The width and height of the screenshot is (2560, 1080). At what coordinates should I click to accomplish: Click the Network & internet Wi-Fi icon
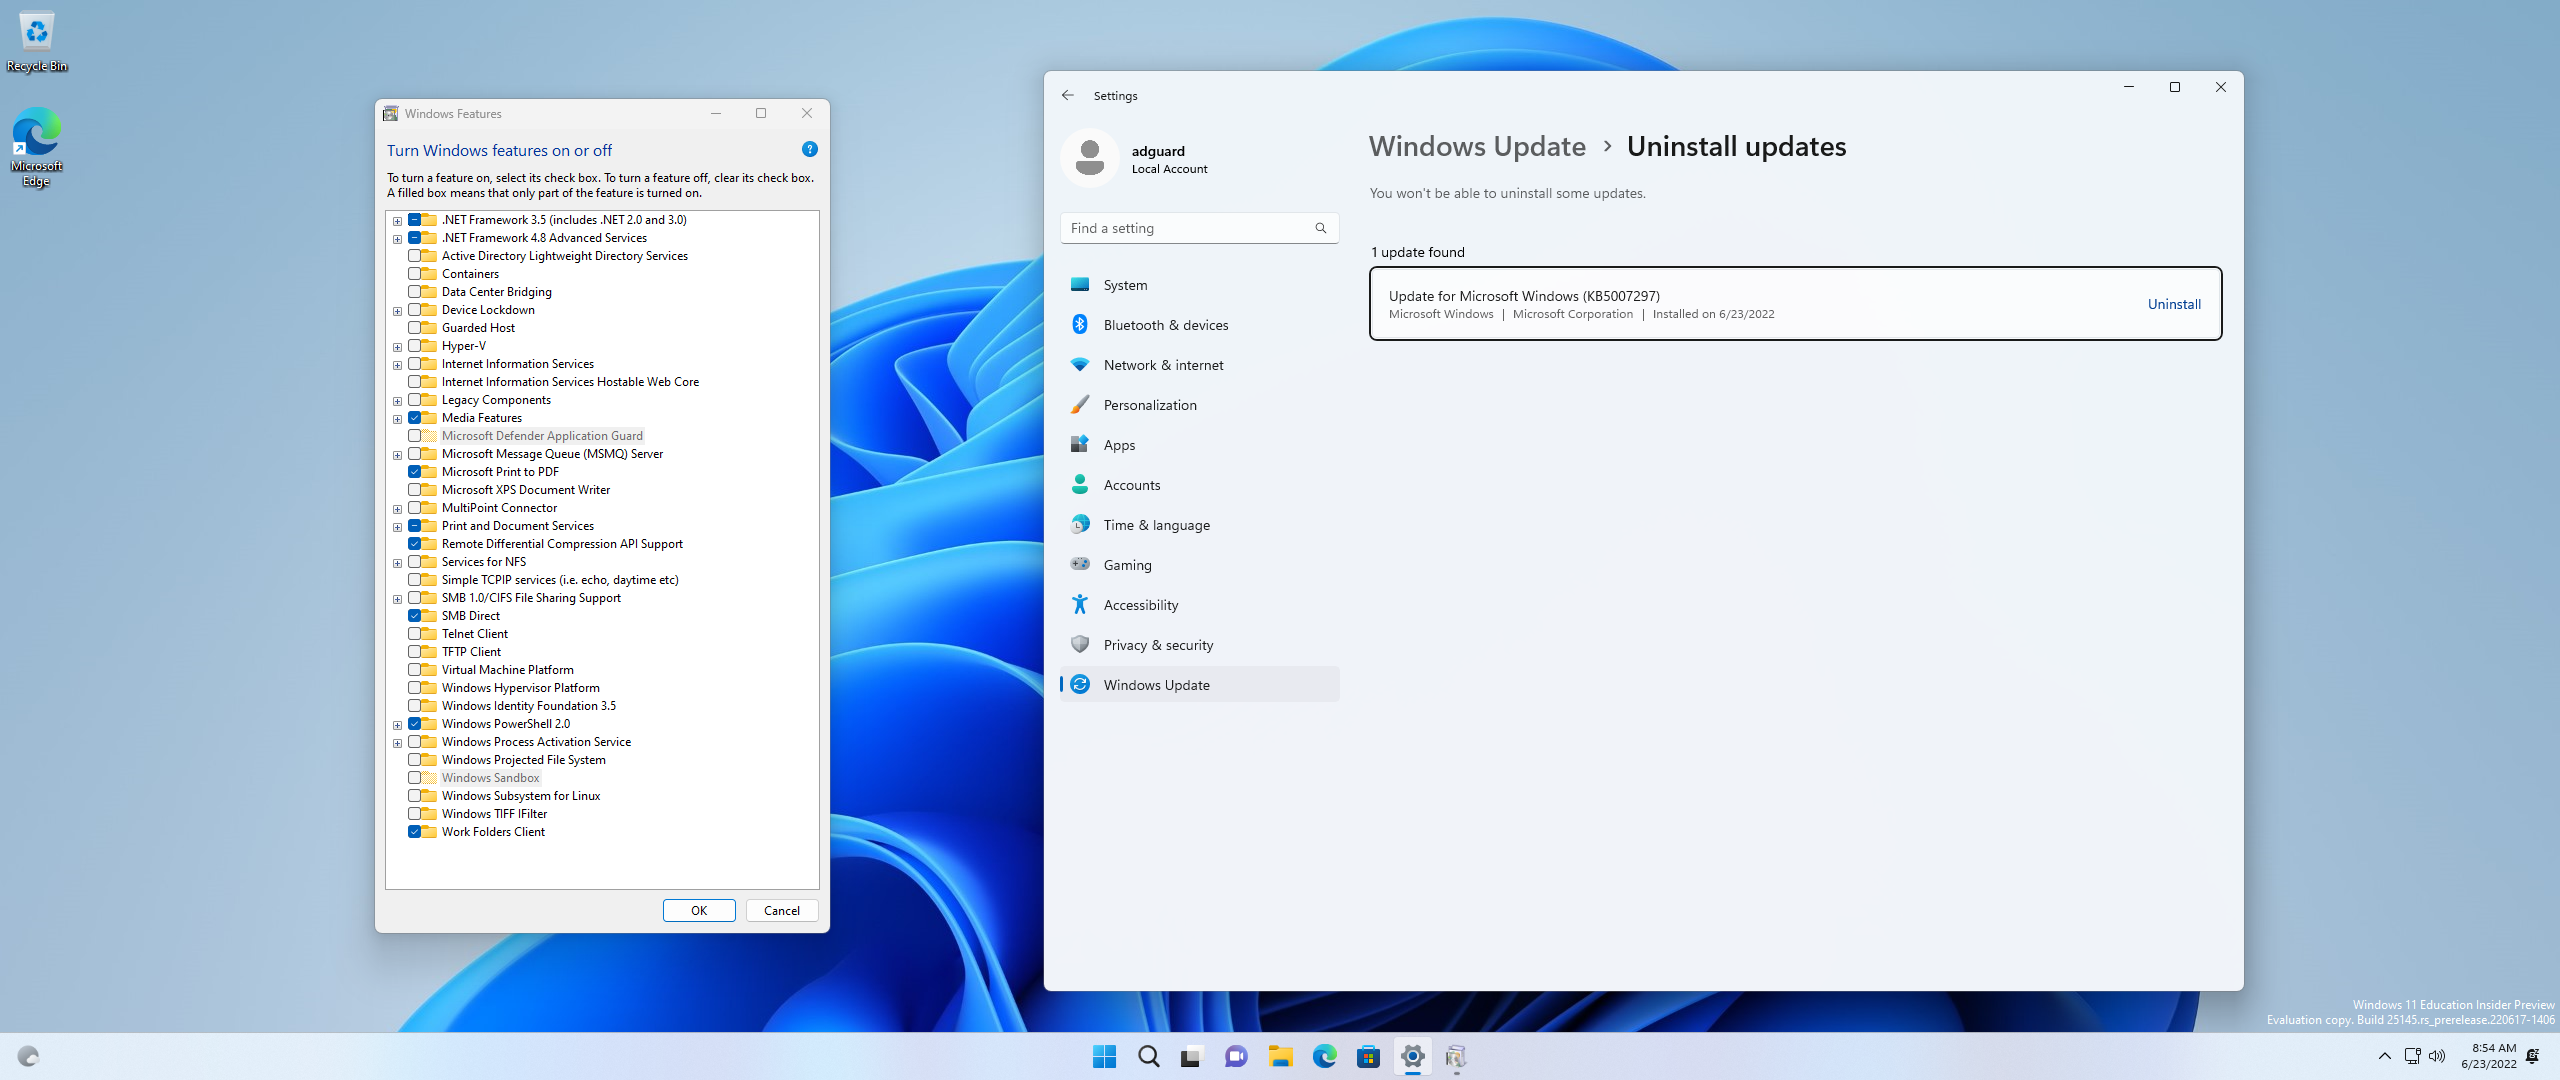pos(1080,365)
